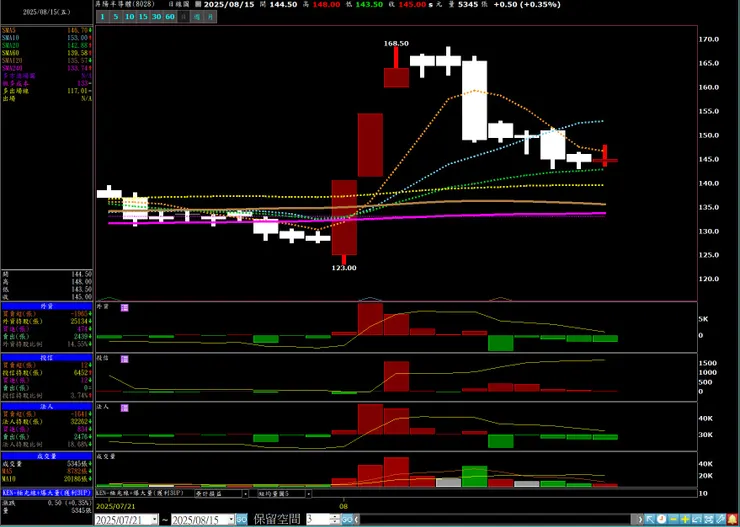Switch chart to 15-minute interval
This screenshot has height=527, width=740.
point(143,17)
